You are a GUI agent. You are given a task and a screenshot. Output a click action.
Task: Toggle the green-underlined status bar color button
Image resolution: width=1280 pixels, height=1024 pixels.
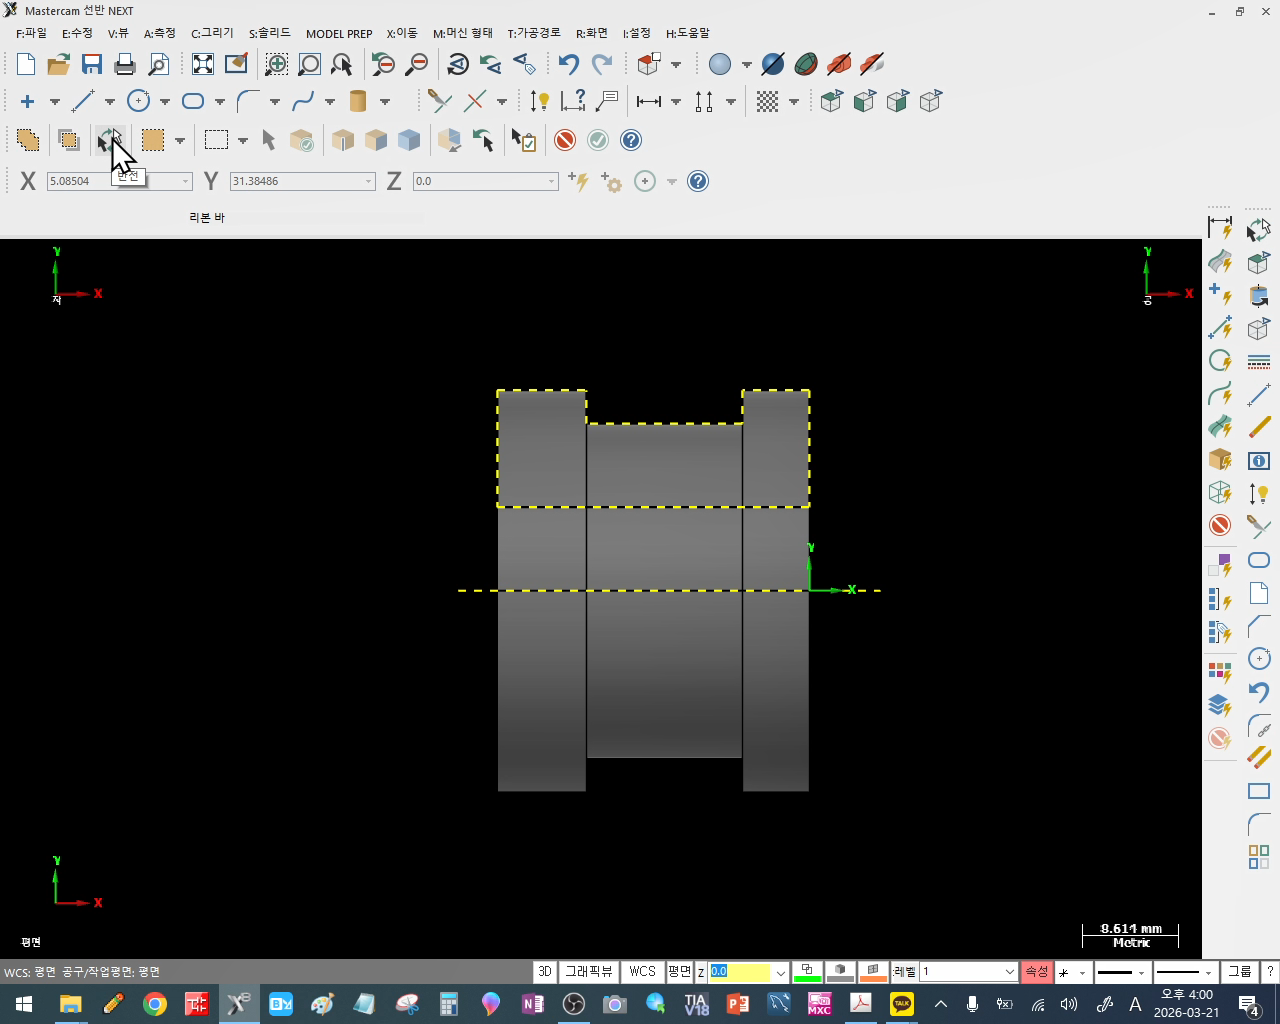point(807,972)
